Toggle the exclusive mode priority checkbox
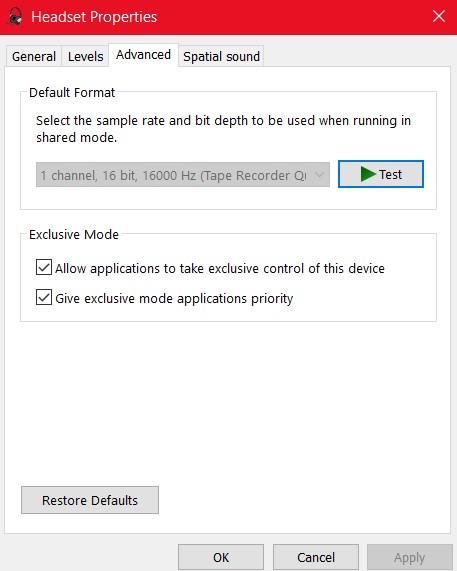Screen dimensions: 457x571 [x=44, y=297]
